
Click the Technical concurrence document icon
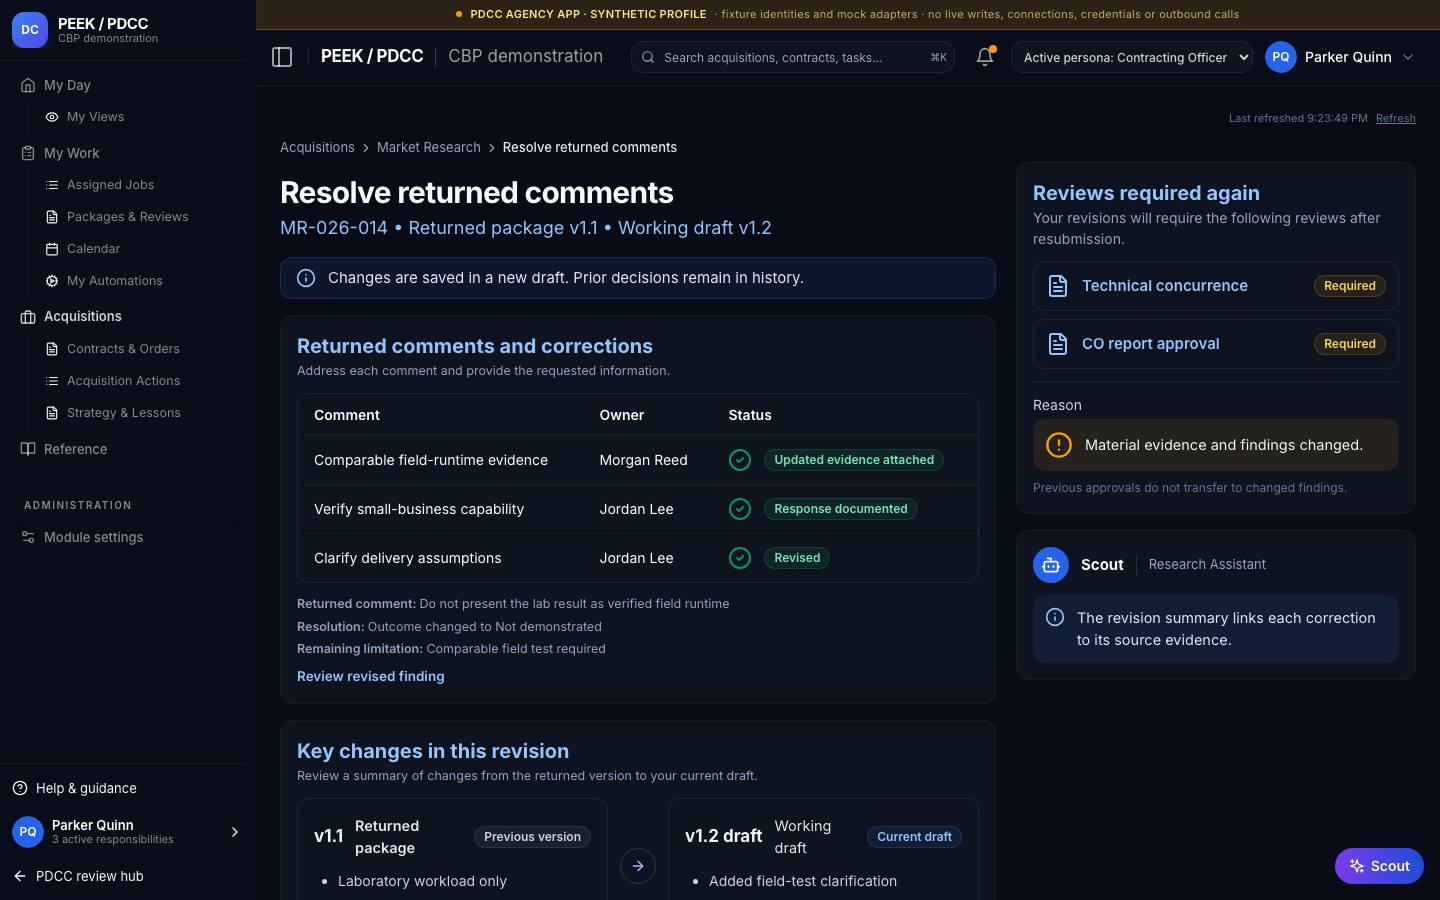[1058, 286]
